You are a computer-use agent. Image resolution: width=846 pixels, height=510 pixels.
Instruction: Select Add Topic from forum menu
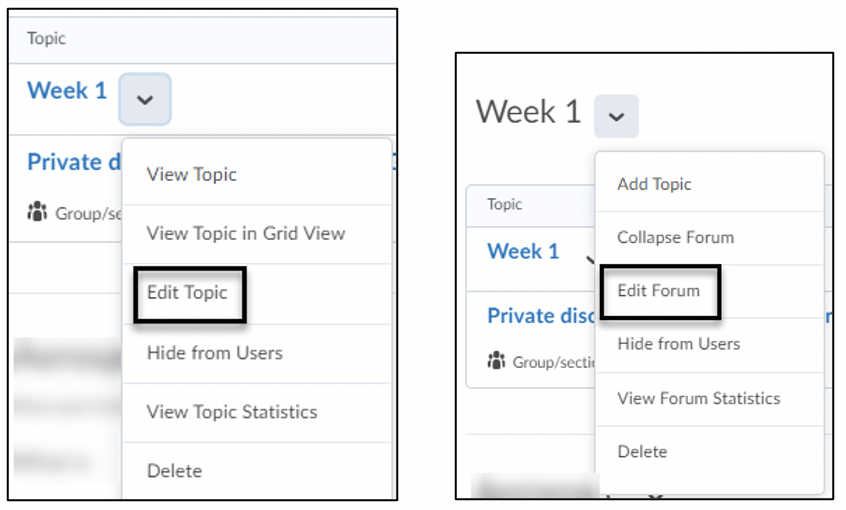[x=654, y=184]
